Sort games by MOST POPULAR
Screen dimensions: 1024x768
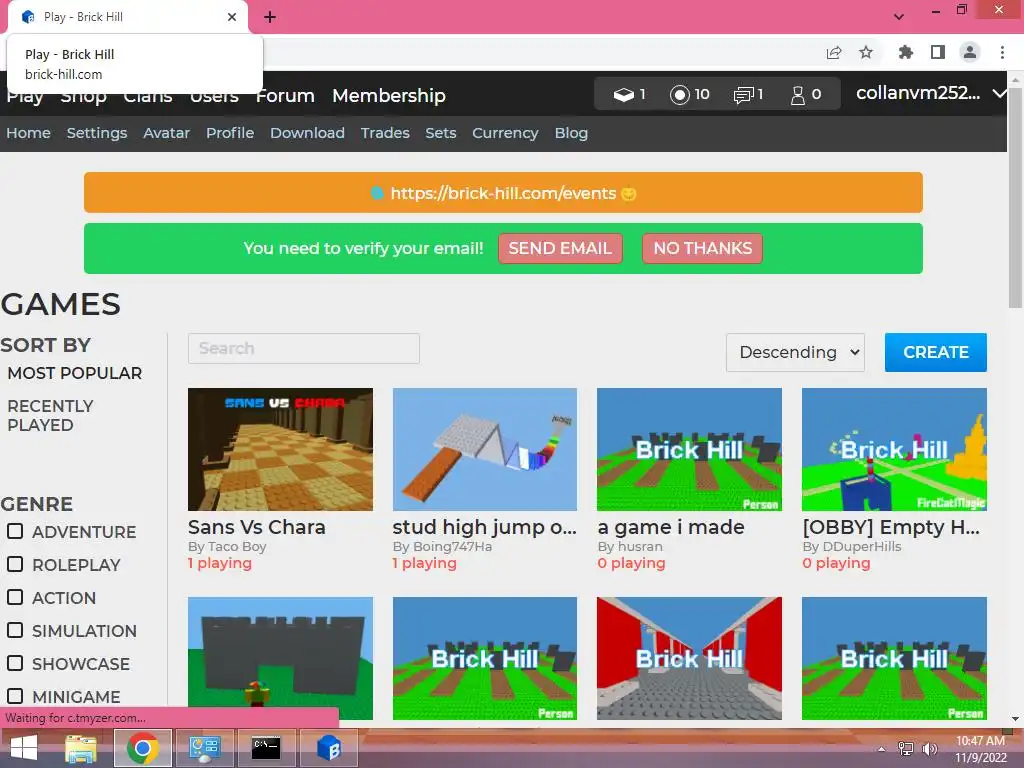click(x=74, y=374)
